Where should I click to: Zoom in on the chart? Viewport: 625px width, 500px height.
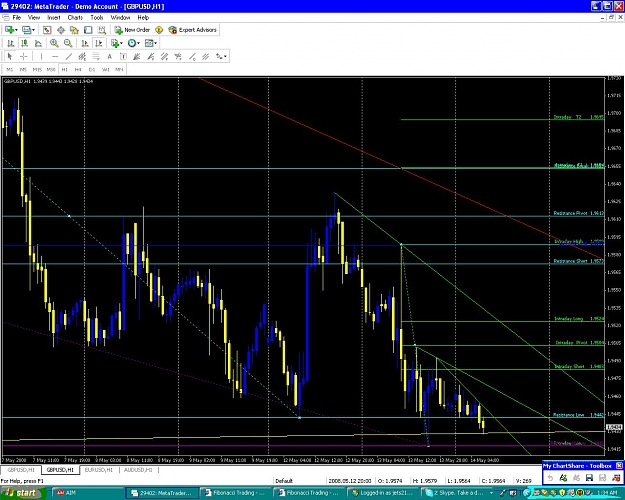(x=54, y=43)
